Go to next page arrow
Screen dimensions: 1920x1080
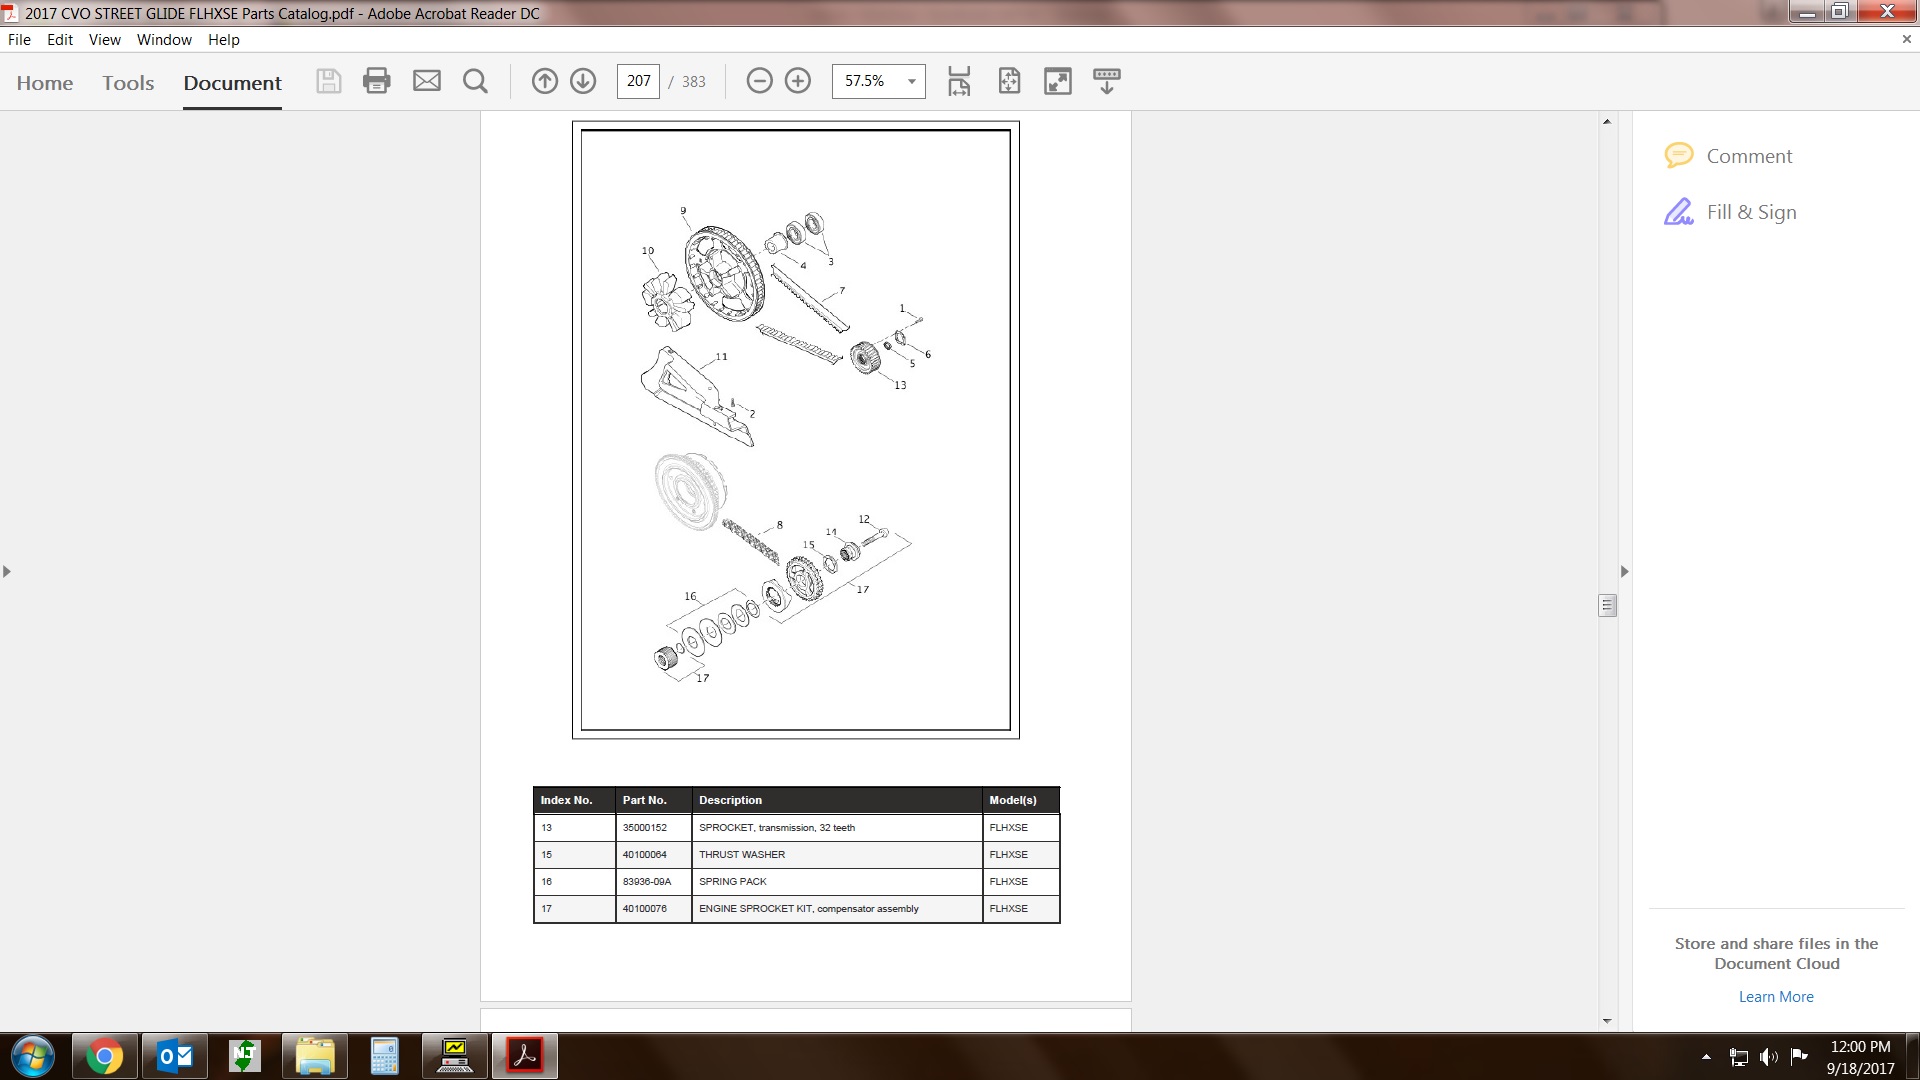(583, 81)
